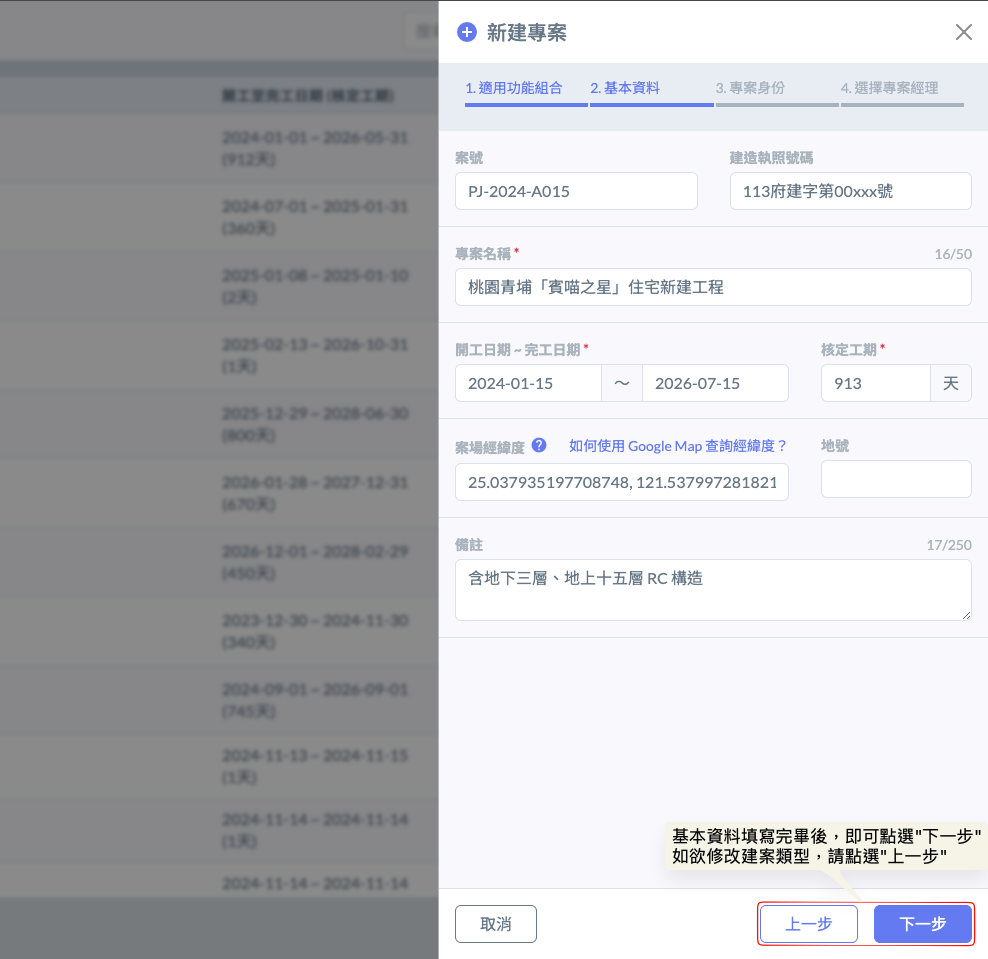Focus the 建造執照號碼 text field
This screenshot has width=988, height=959.
click(x=850, y=191)
